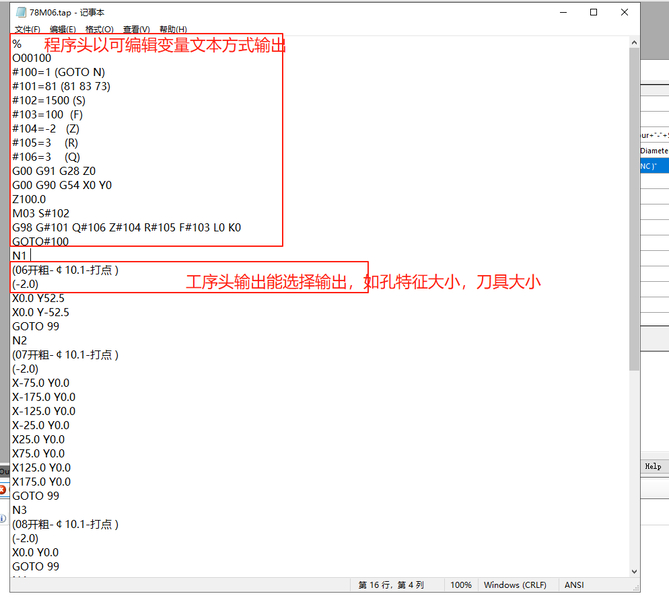Click the line G00 G91 G28 Z0

point(54,171)
